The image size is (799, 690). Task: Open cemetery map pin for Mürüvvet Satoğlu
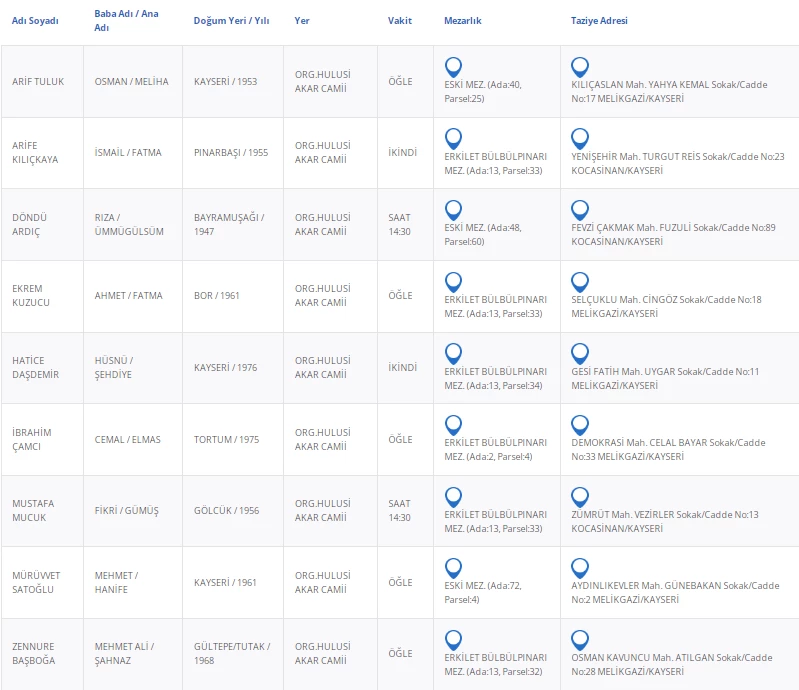point(453,568)
